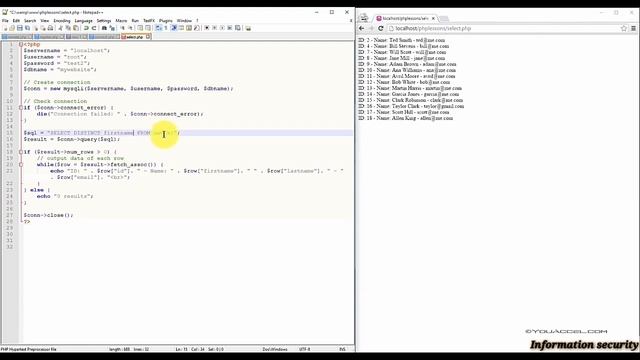Click the Play recorded macro icon
The width and height of the screenshot is (640, 360).
[222, 28]
